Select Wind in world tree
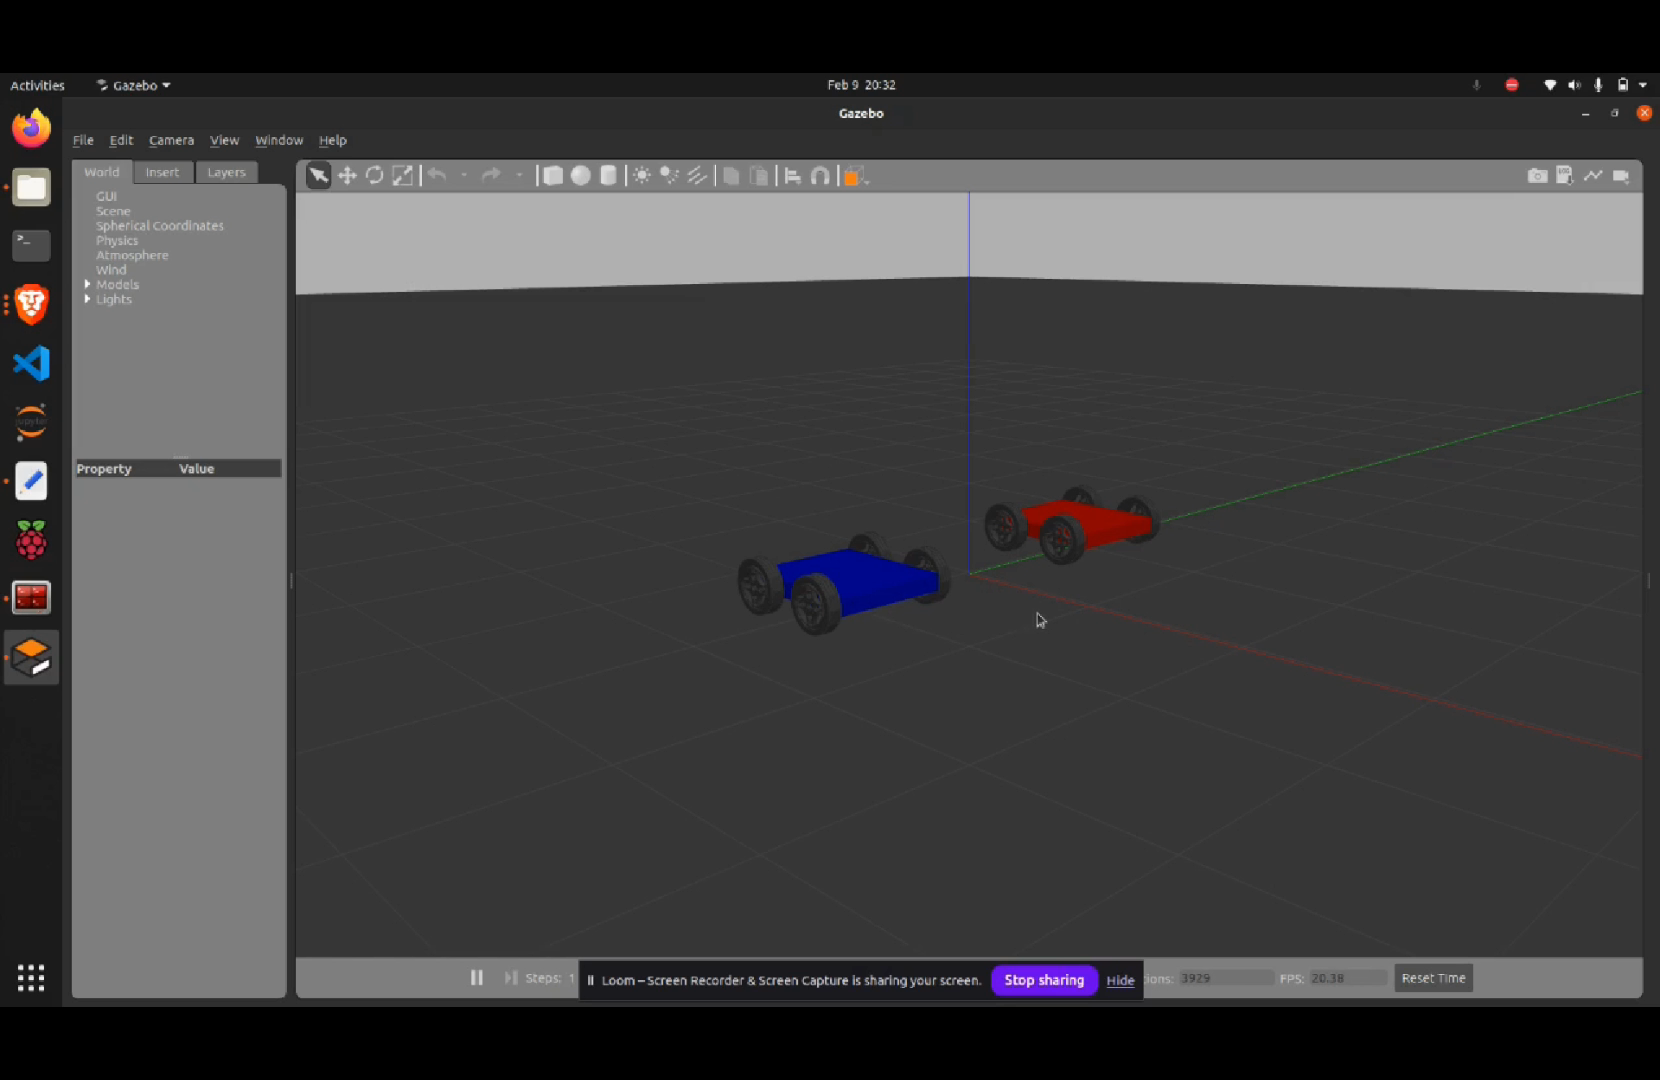 tap(111, 270)
